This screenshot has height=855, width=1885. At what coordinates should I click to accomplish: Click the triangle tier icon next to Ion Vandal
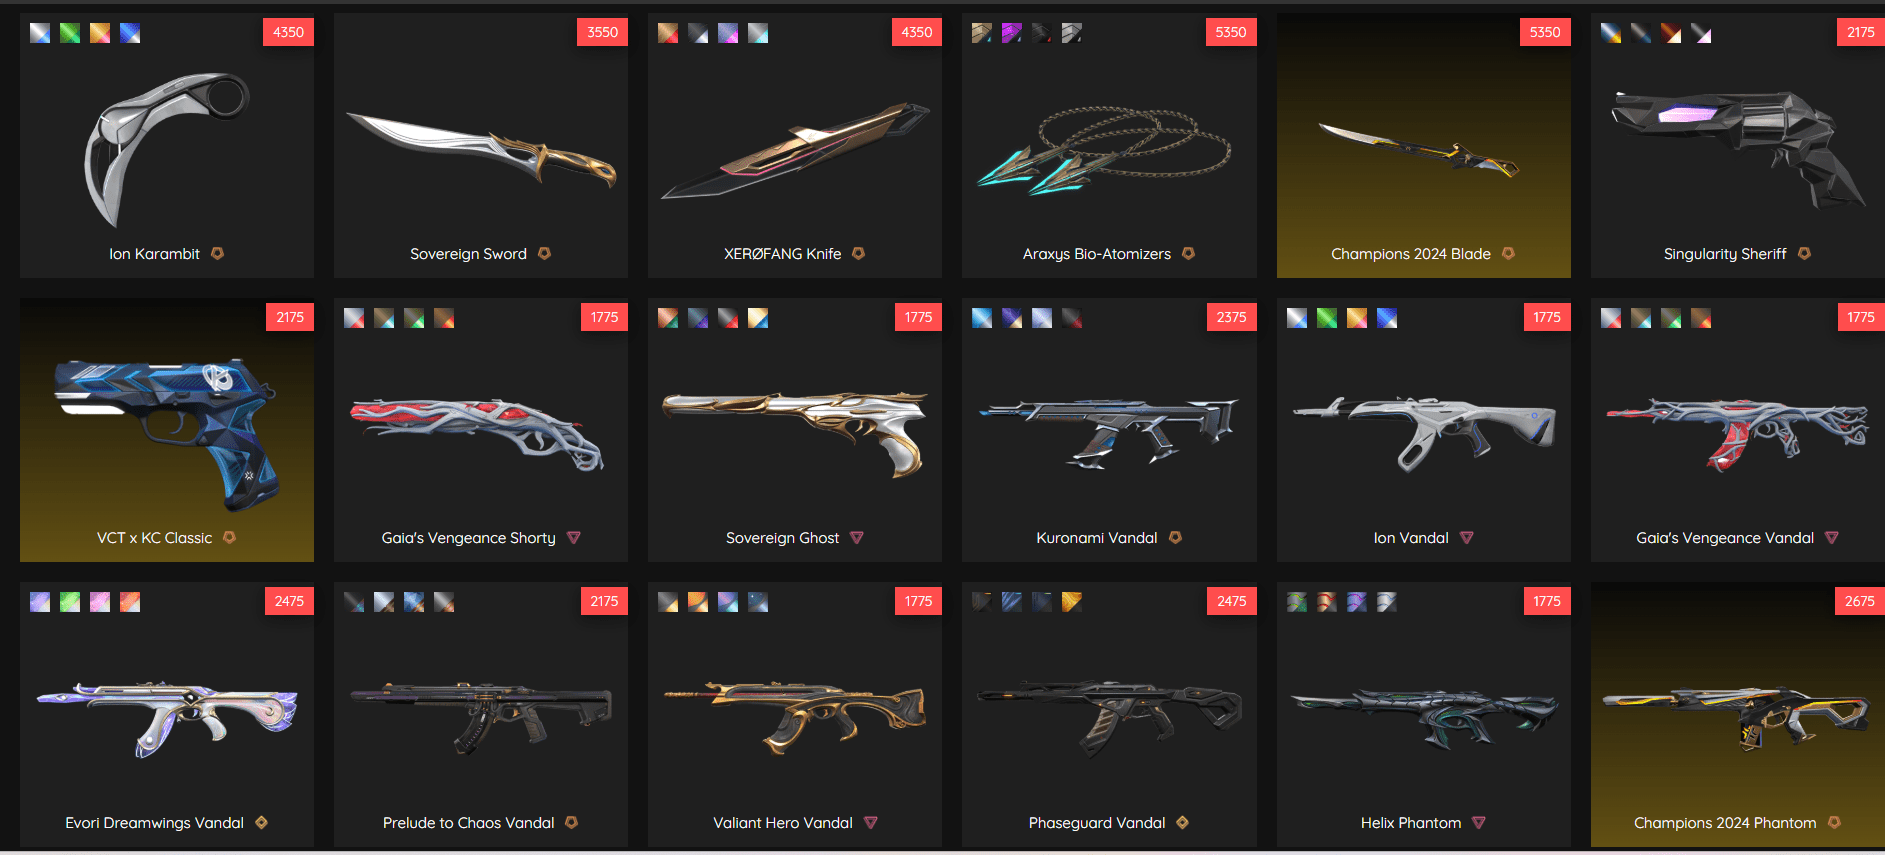pyautogui.click(x=1466, y=538)
